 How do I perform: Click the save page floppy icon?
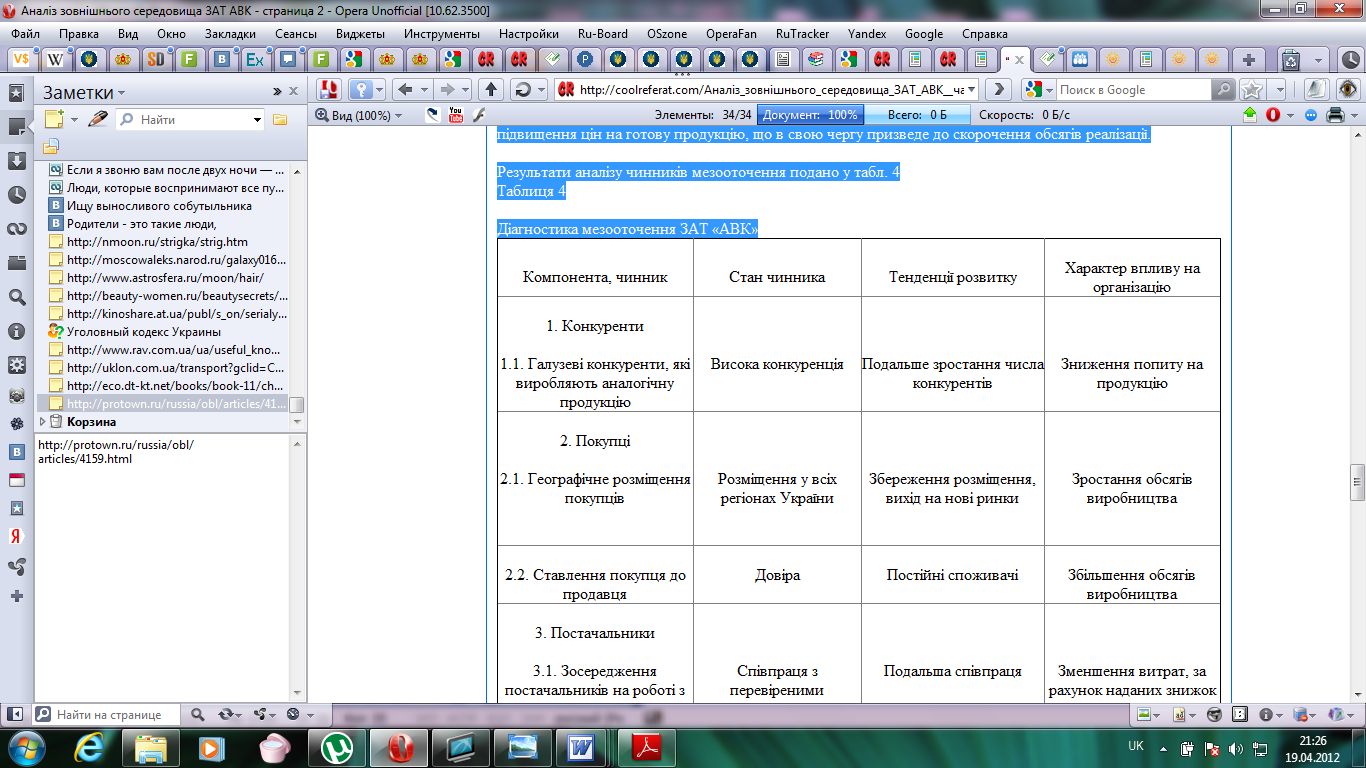click(x=329, y=89)
